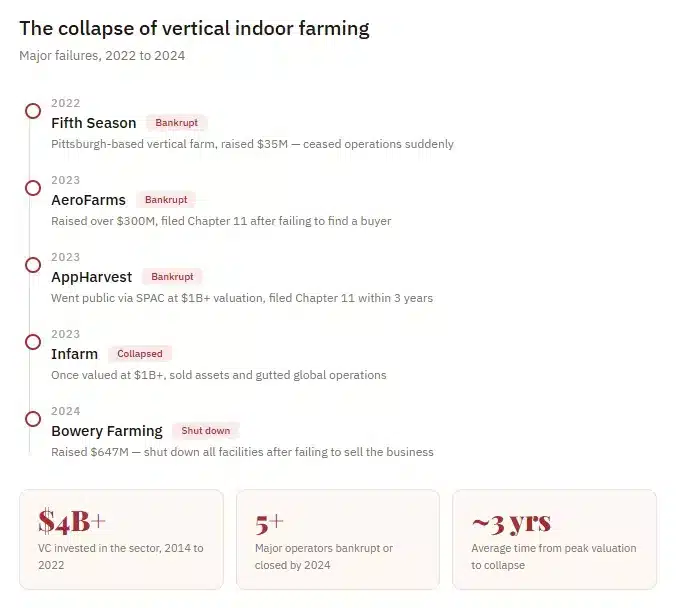Select the AeroFarms timeline circle marker
The width and height of the screenshot is (686, 608).
point(33,188)
